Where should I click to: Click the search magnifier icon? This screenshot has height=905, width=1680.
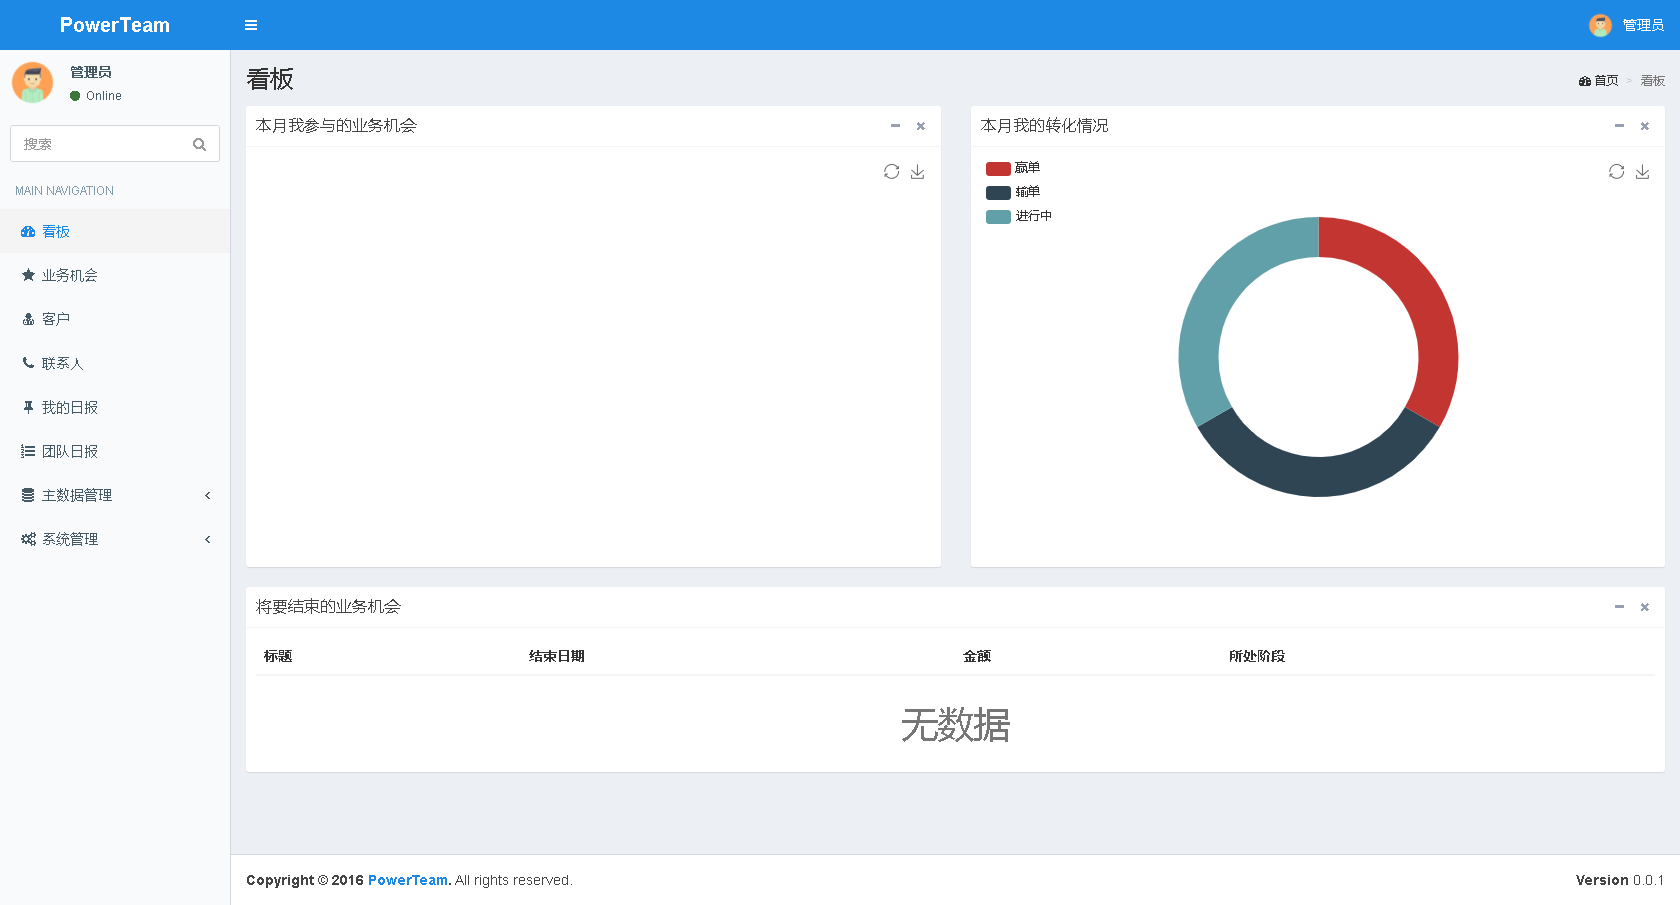pos(199,144)
